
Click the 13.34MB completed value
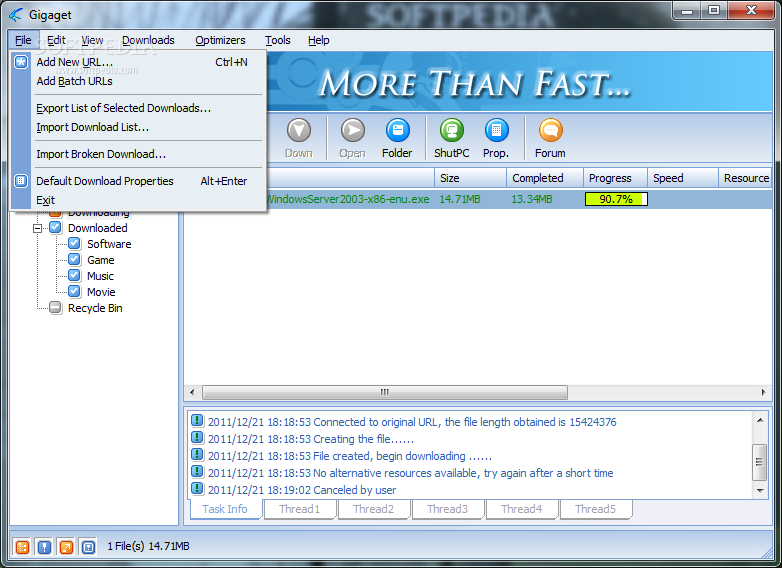click(532, 199)
